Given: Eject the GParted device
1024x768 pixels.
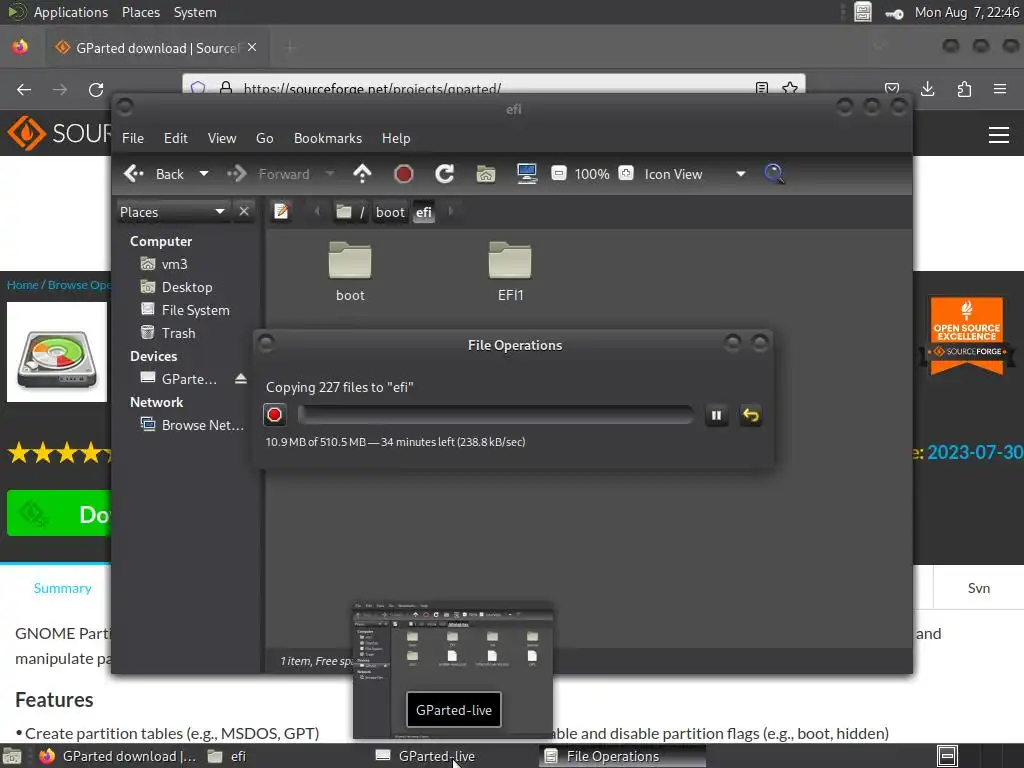Looking at the screenshot, I should tap(241, 379).
